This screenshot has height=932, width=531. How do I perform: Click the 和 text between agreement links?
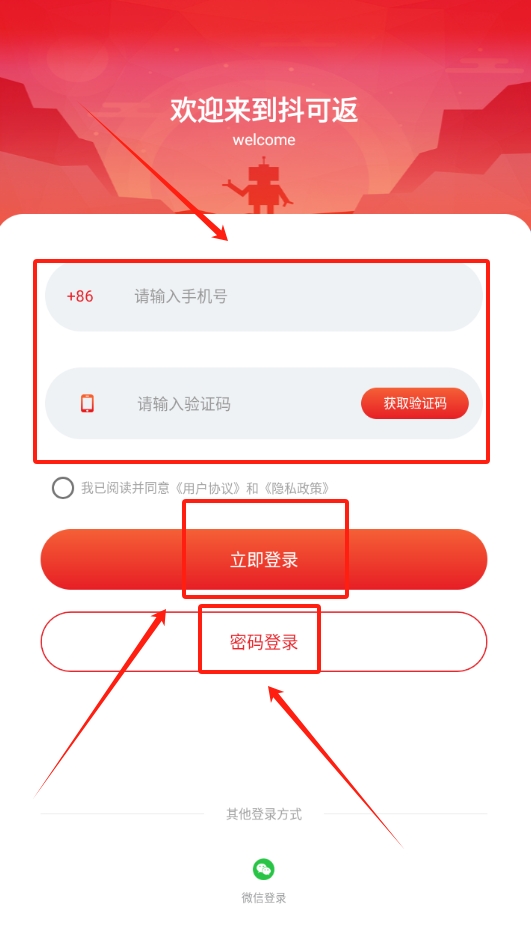tap(253, 489)
